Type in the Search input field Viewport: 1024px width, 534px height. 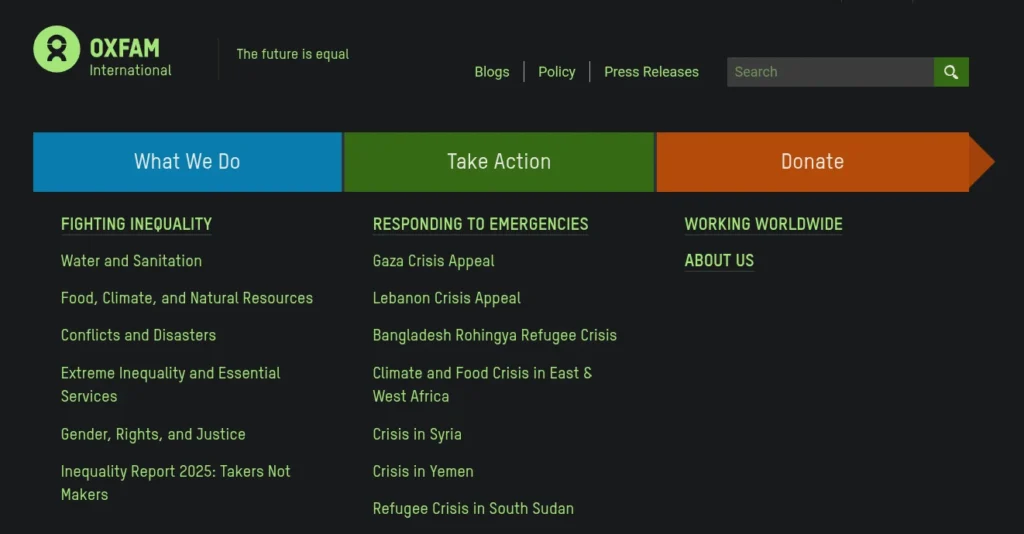point(830,72)
